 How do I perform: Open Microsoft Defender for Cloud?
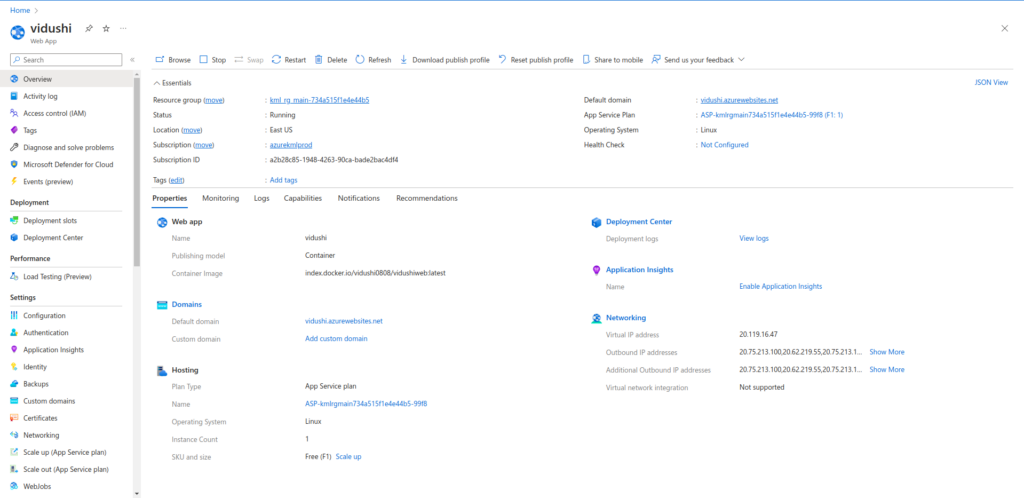click(67, 164)
